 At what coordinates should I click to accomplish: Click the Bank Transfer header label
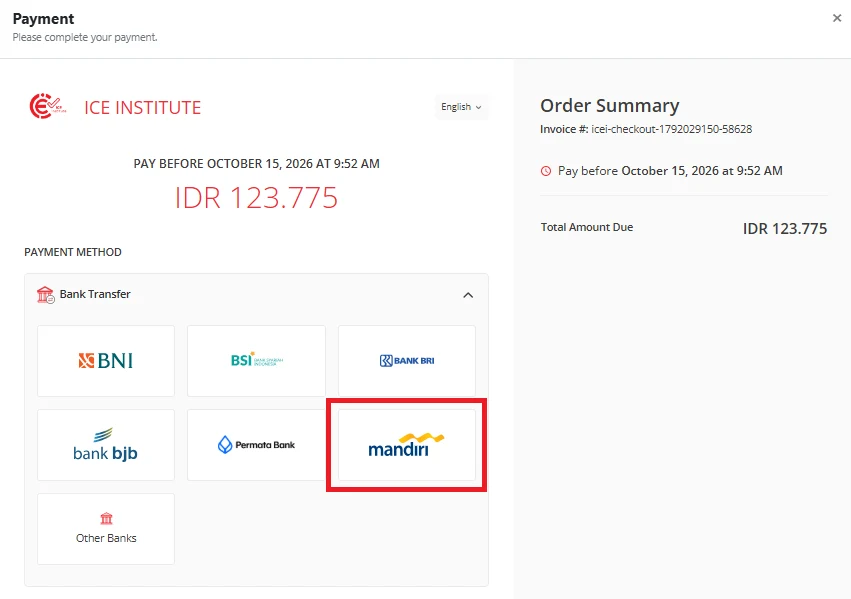tap(95, 294)
